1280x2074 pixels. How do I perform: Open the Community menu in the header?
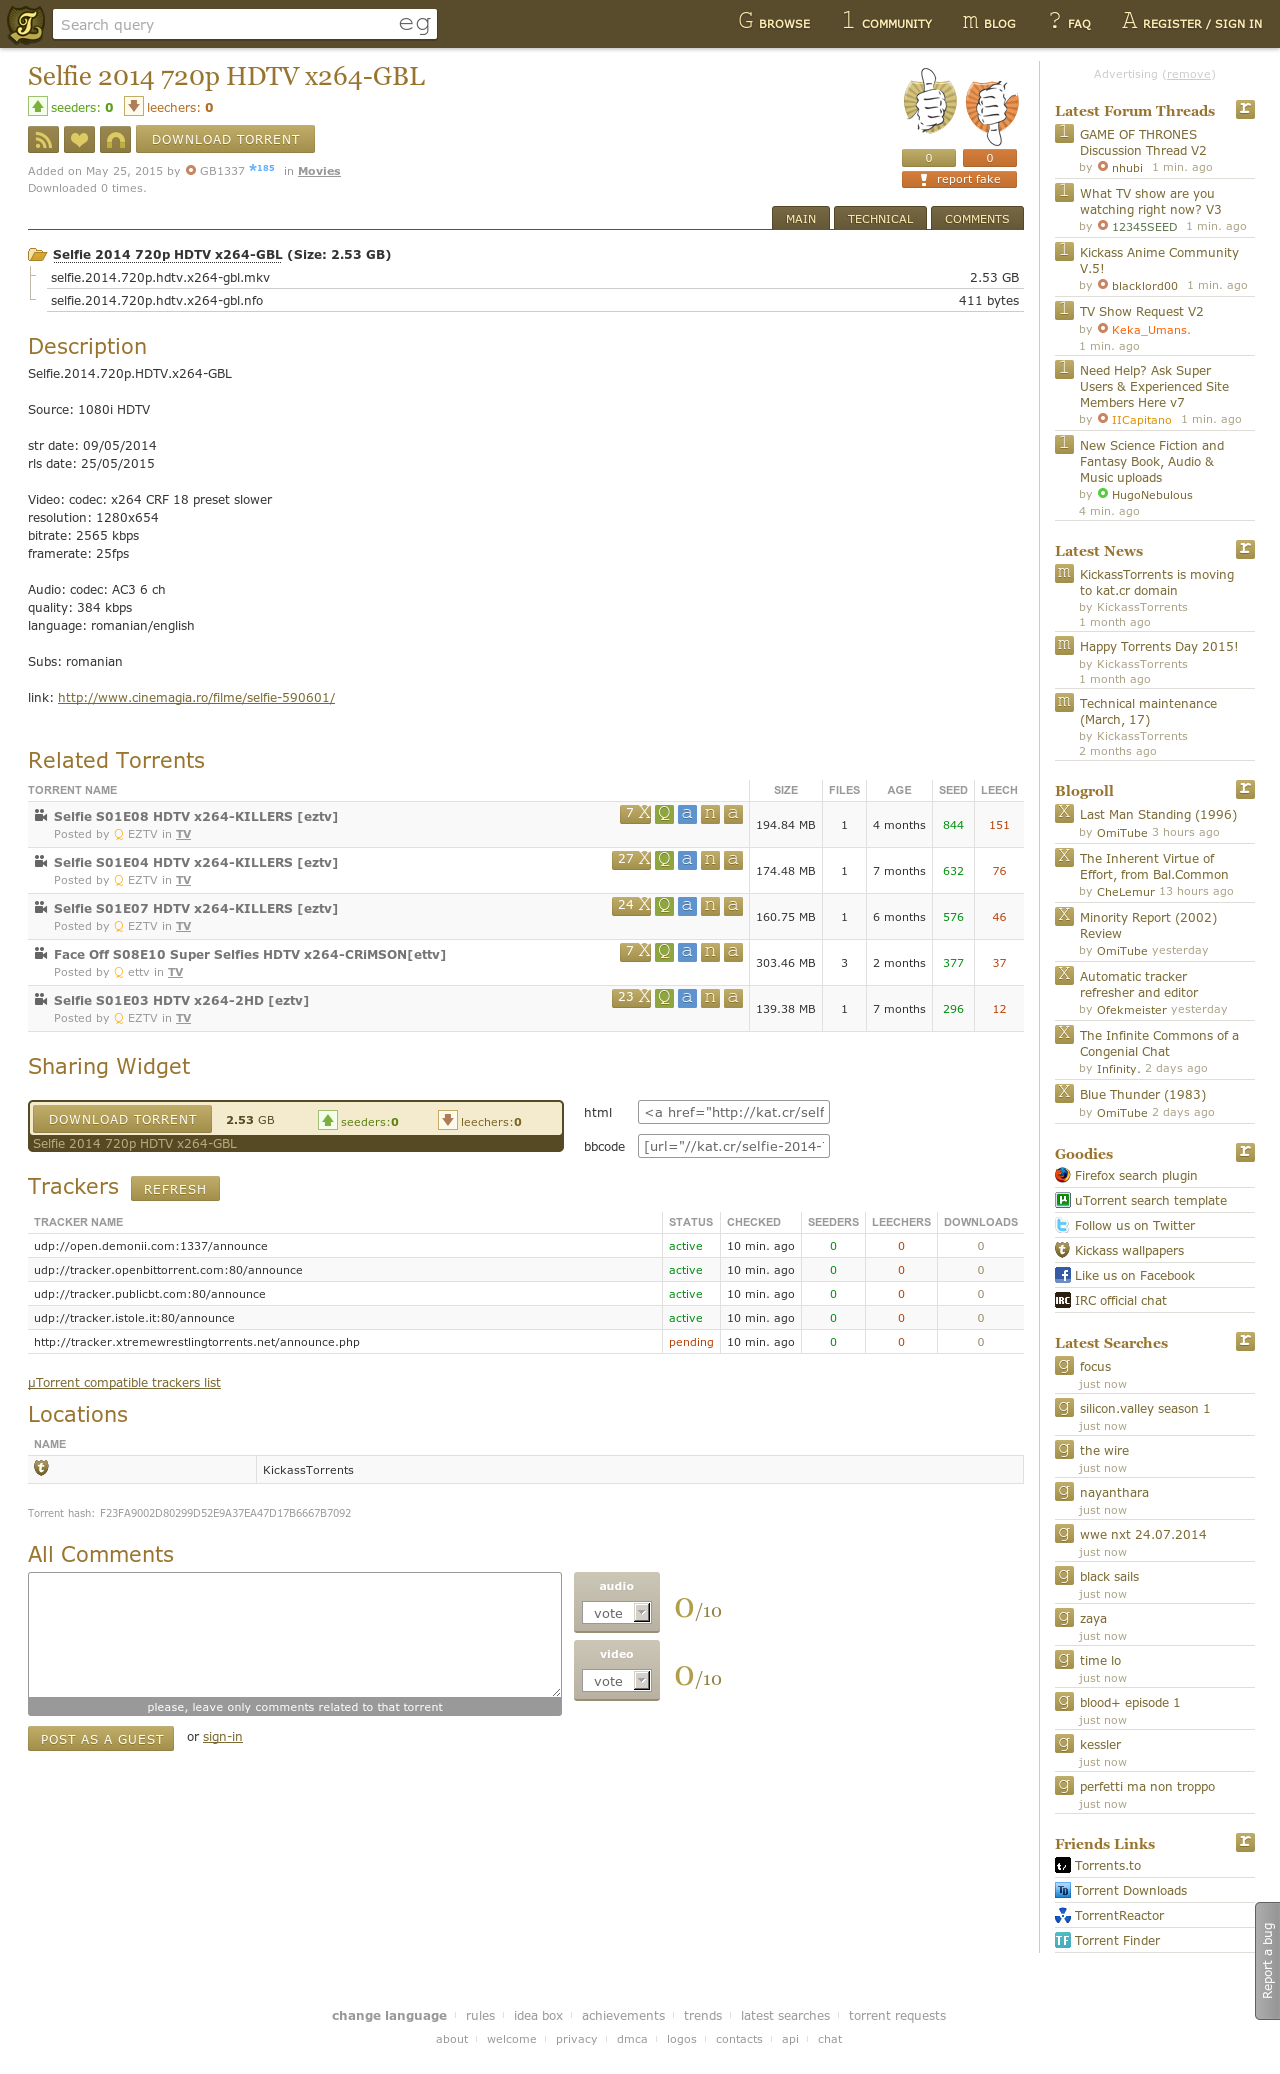pyautogui.click(x=888, y=22)
